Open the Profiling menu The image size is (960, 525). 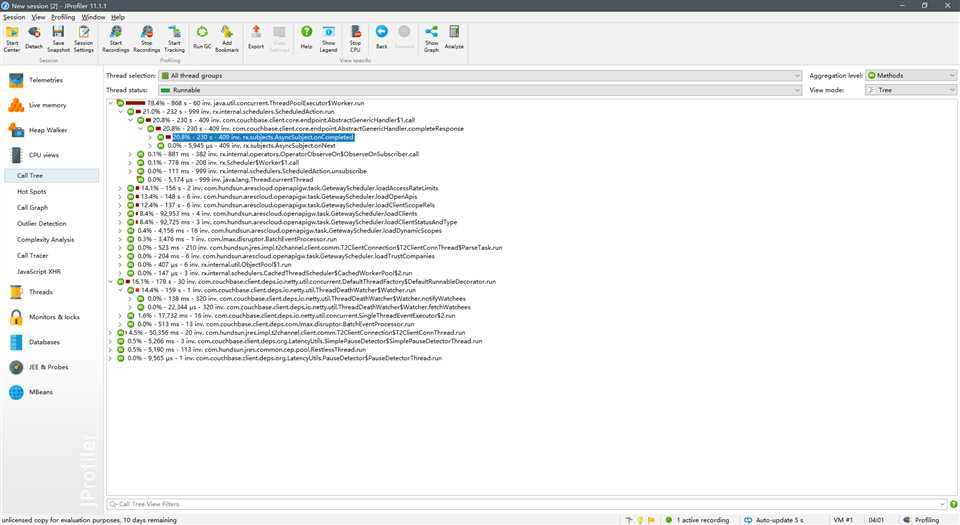click(x=63, y=17)
